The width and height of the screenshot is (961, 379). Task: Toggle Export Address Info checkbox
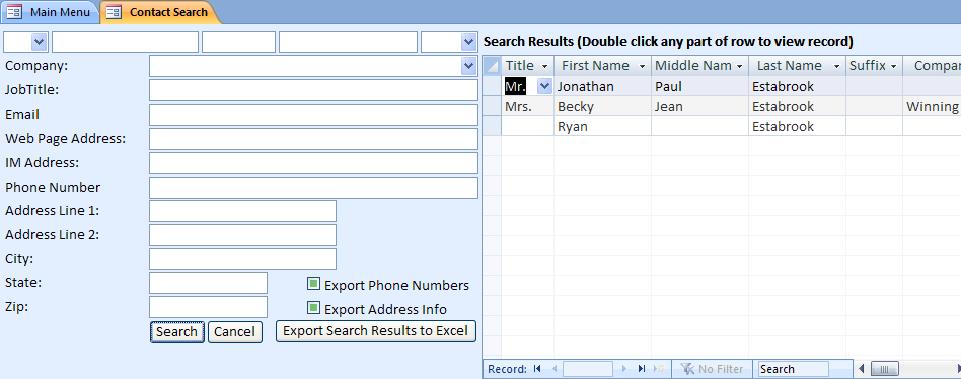pos(313,308)
